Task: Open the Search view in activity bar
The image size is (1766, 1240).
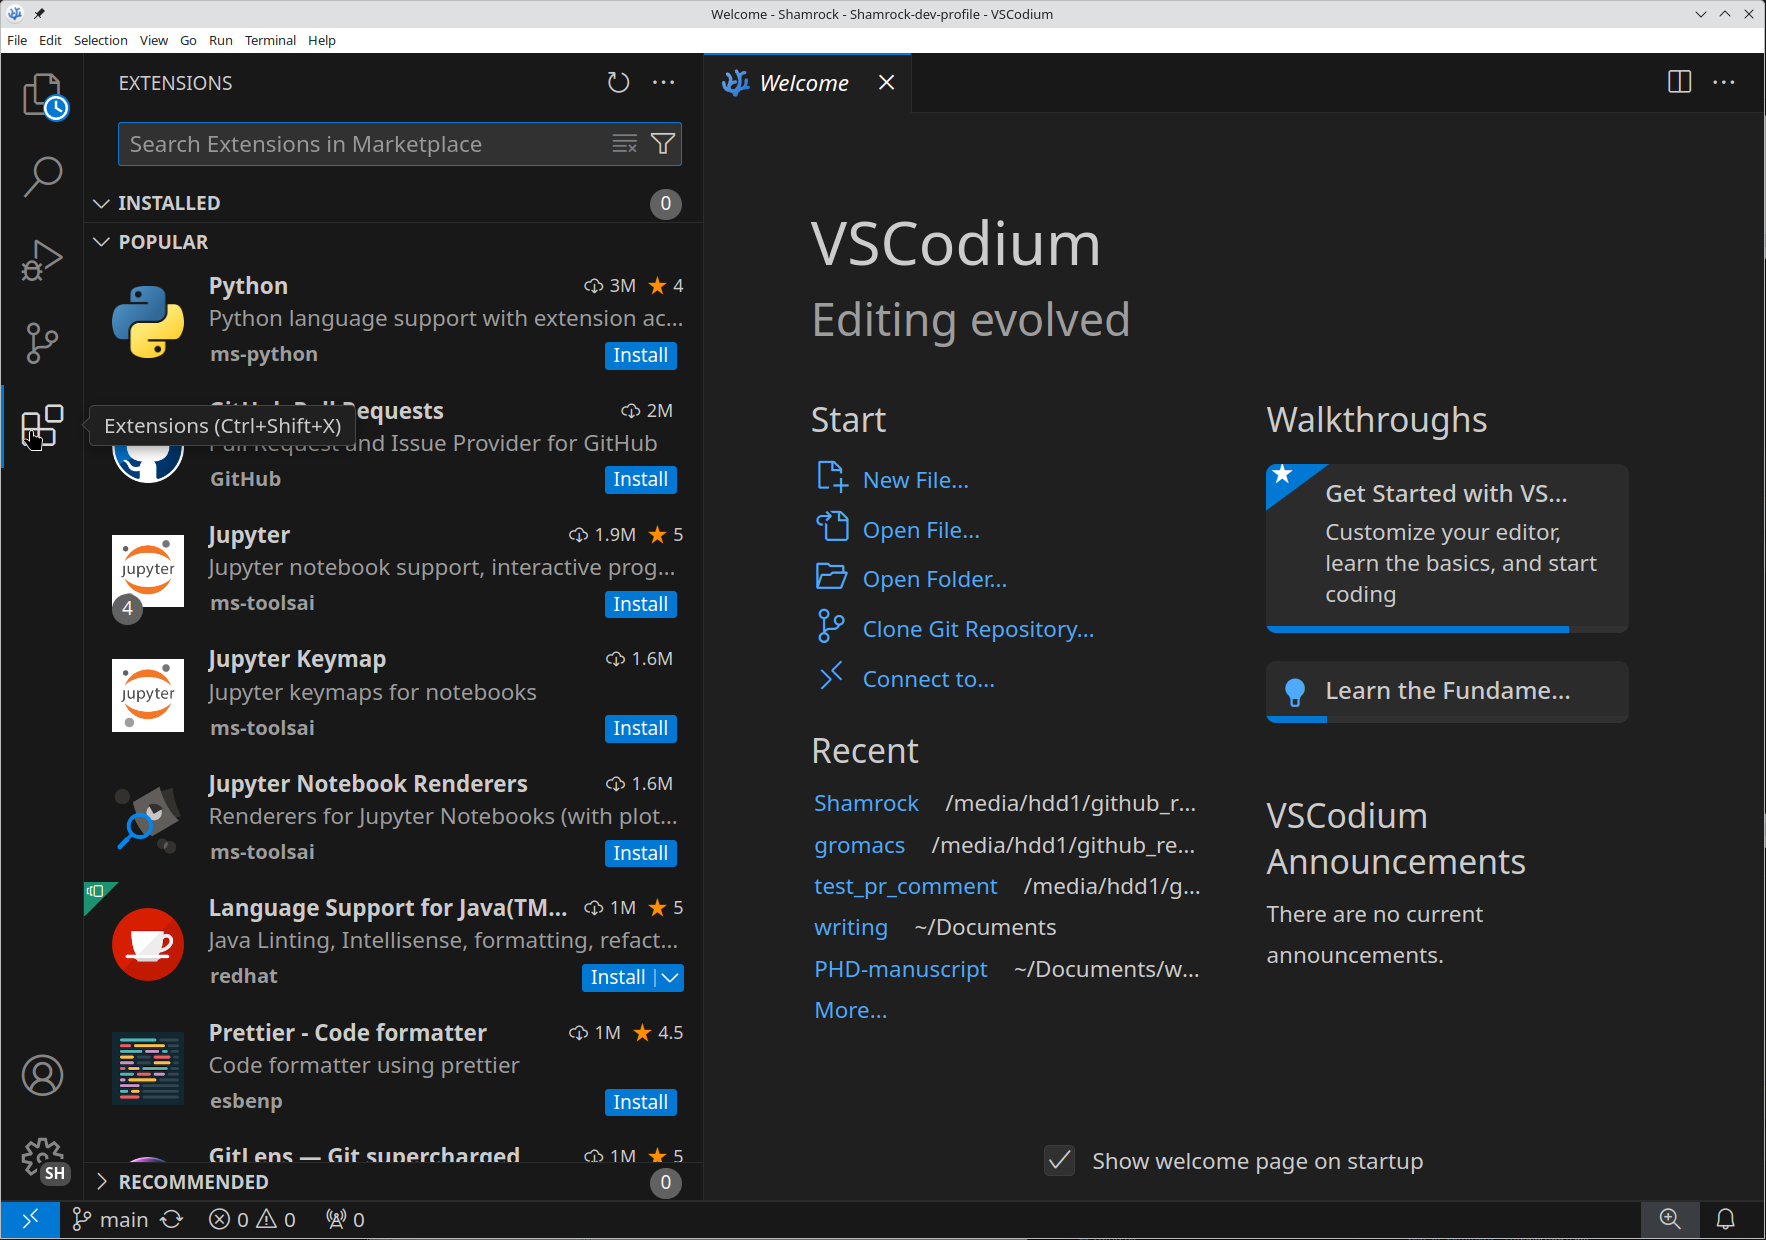Action: pos(42,177)
